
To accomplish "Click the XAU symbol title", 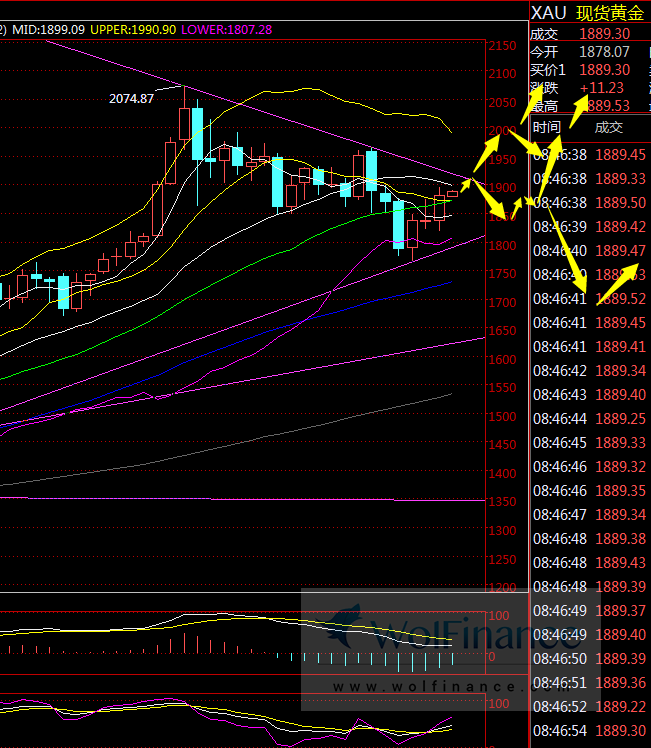I will [548, 13].
